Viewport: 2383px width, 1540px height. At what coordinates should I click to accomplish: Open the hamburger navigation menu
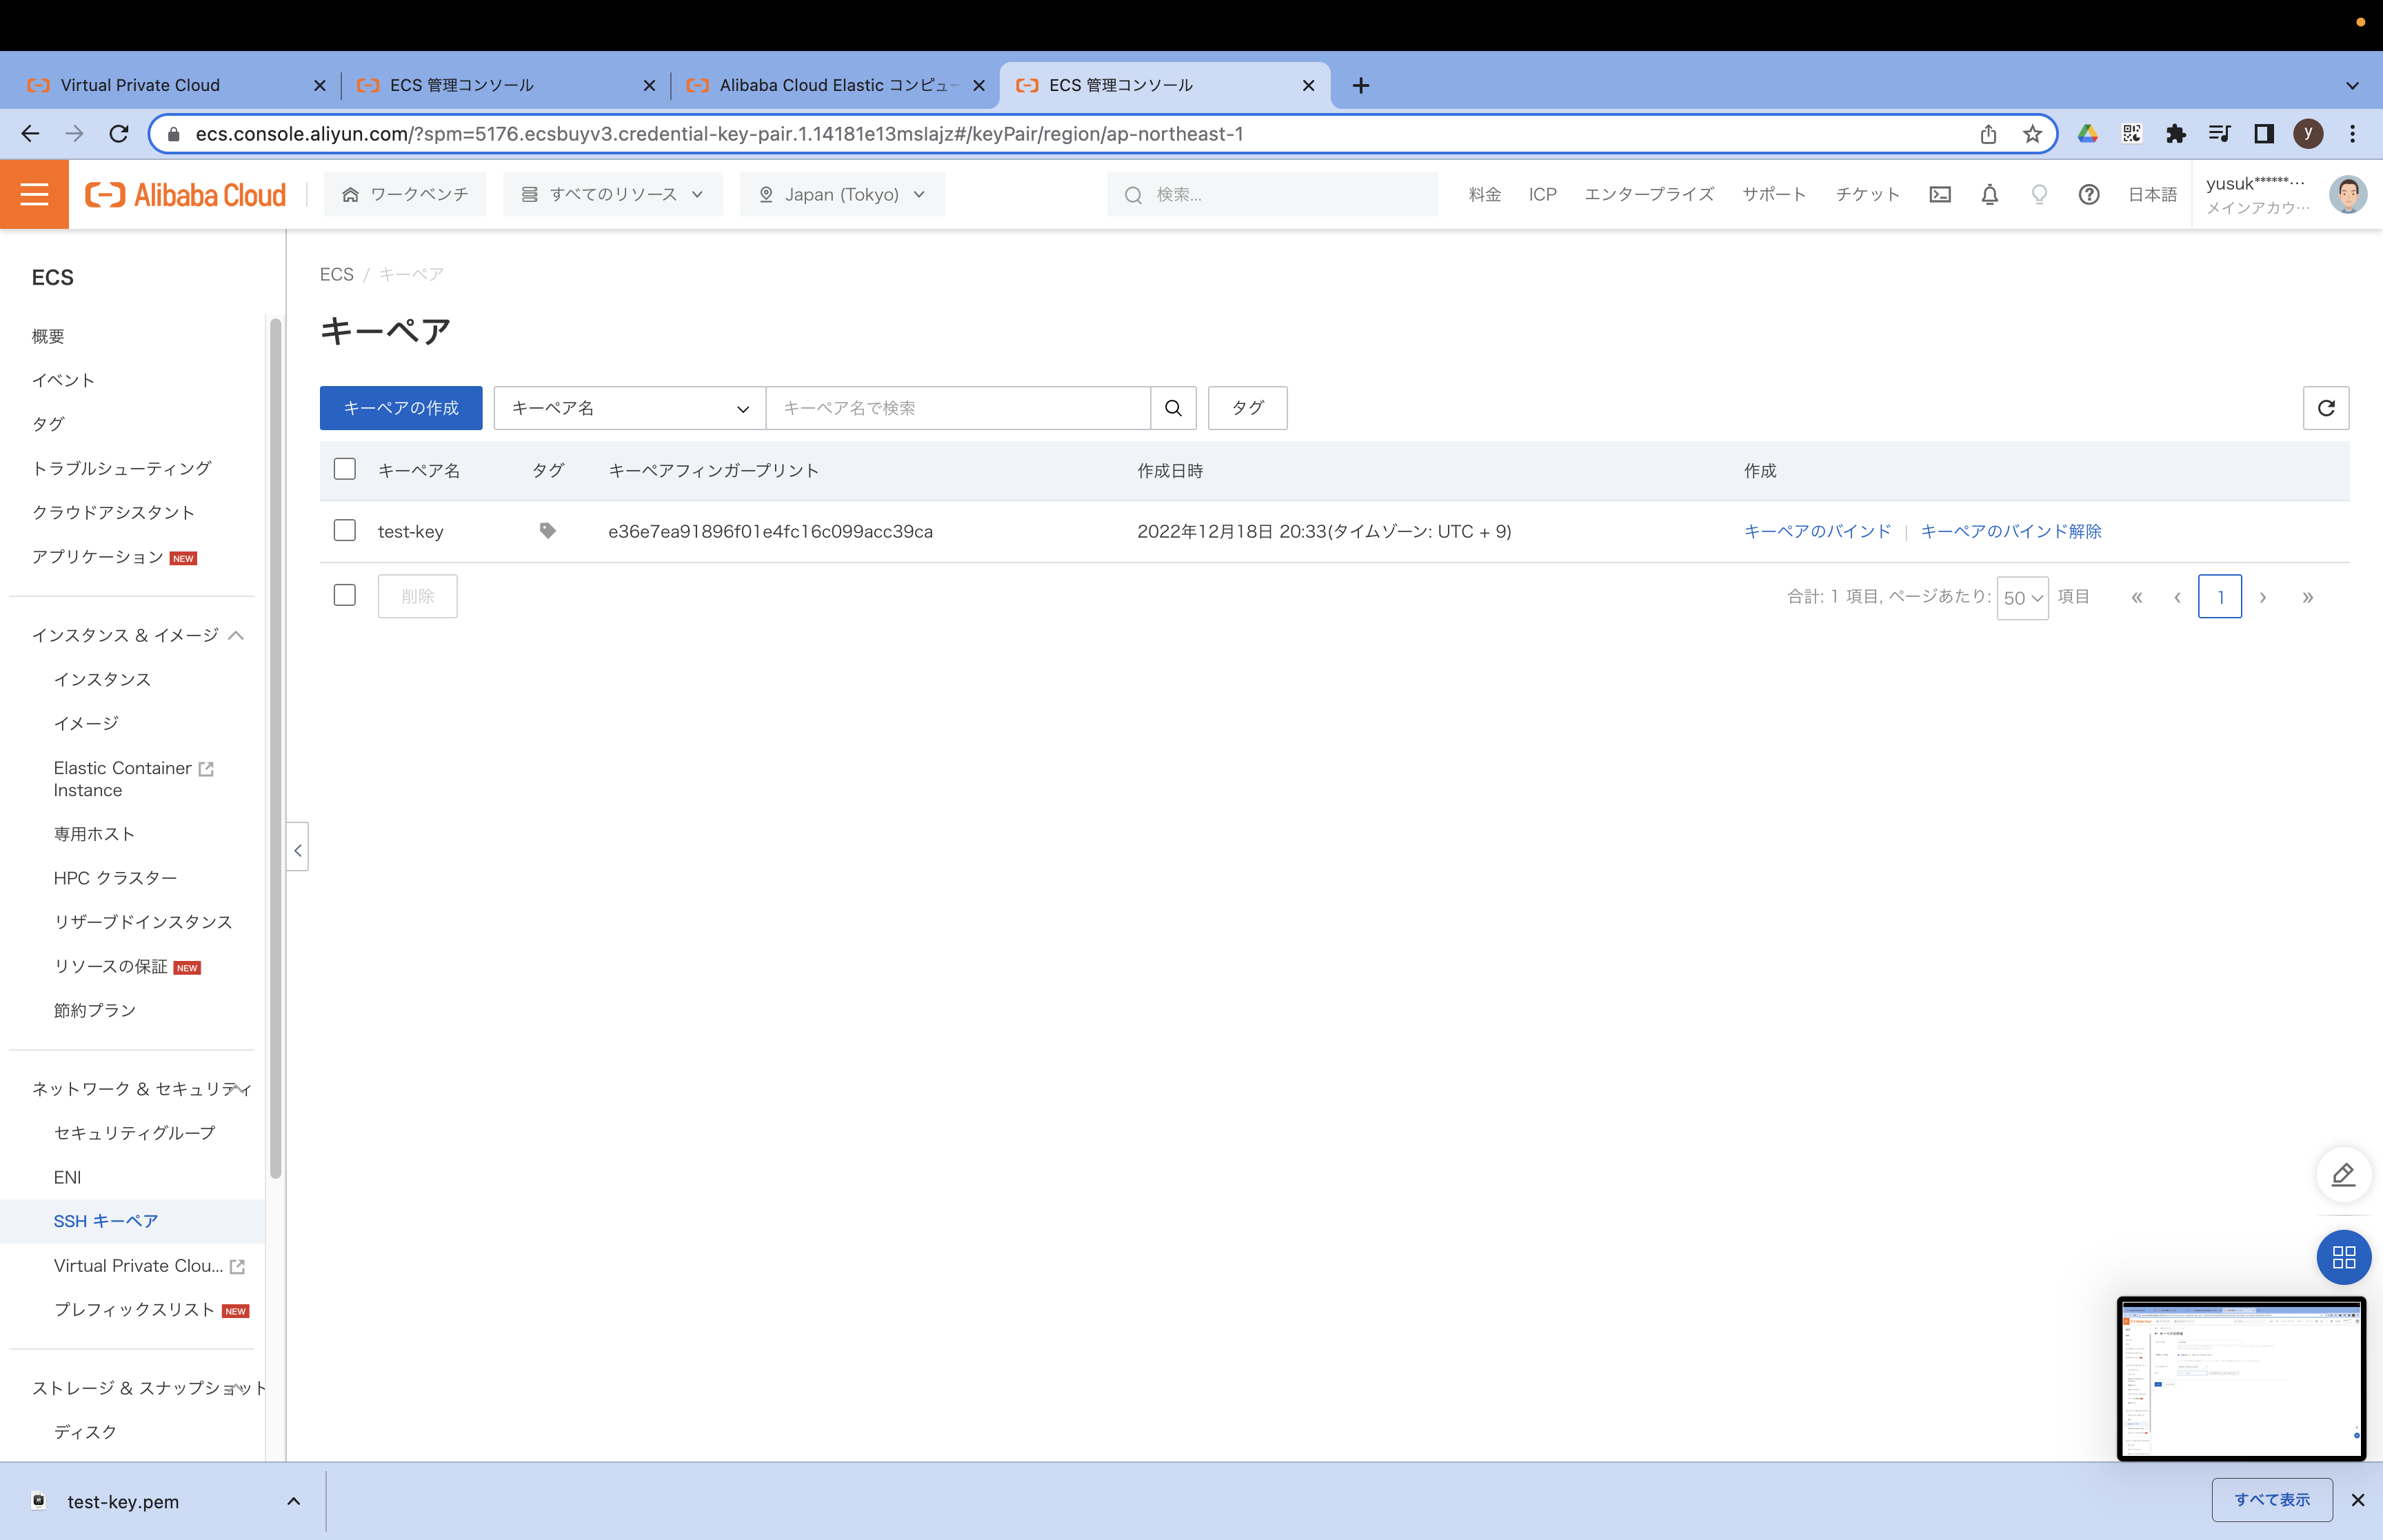coord(34,194)
